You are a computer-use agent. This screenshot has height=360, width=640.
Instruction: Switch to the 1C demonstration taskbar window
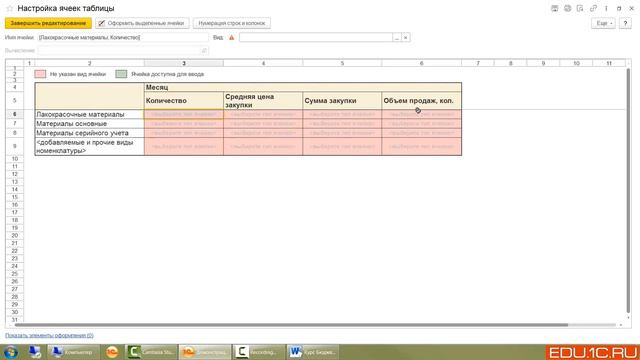point(205,352)
